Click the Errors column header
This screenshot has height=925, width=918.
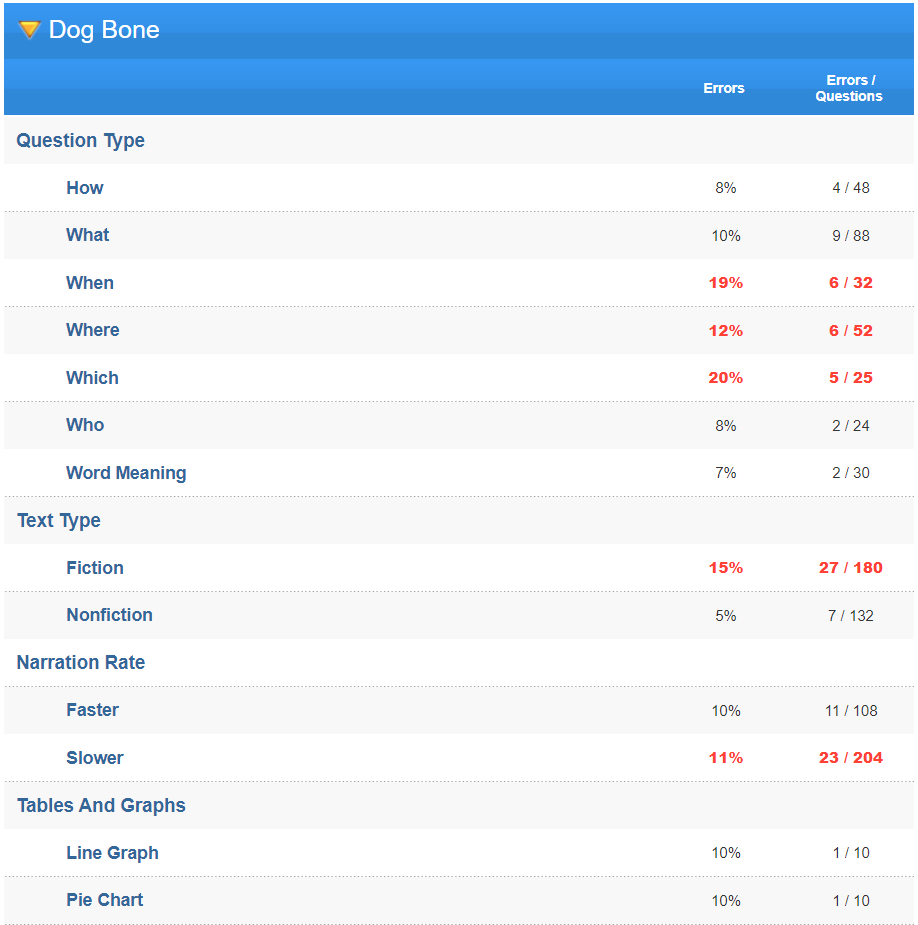coord(723,88)
